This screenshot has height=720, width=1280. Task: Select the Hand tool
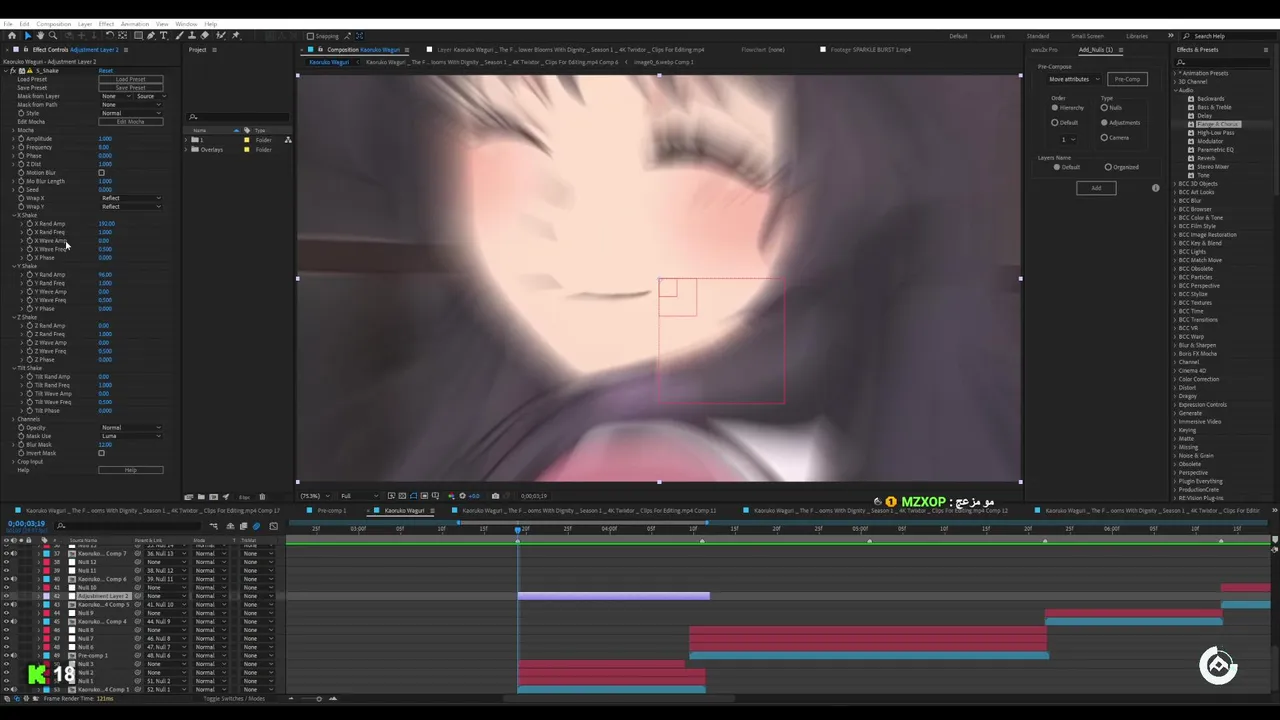(40, 35)
